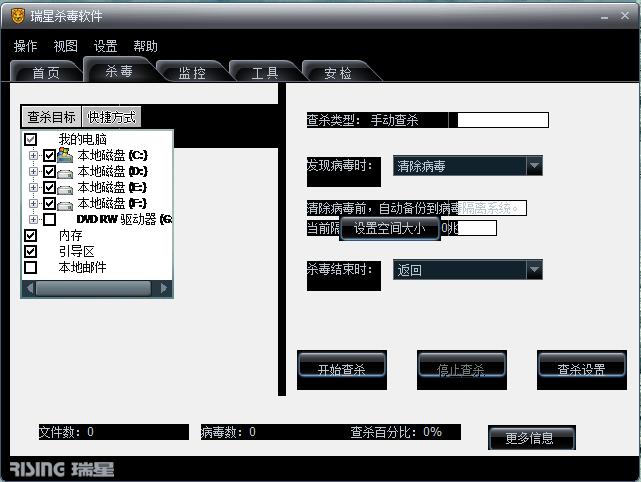Minimize the Rising antivirus window
Screen dimensions: 641x482
pos(605,17)
